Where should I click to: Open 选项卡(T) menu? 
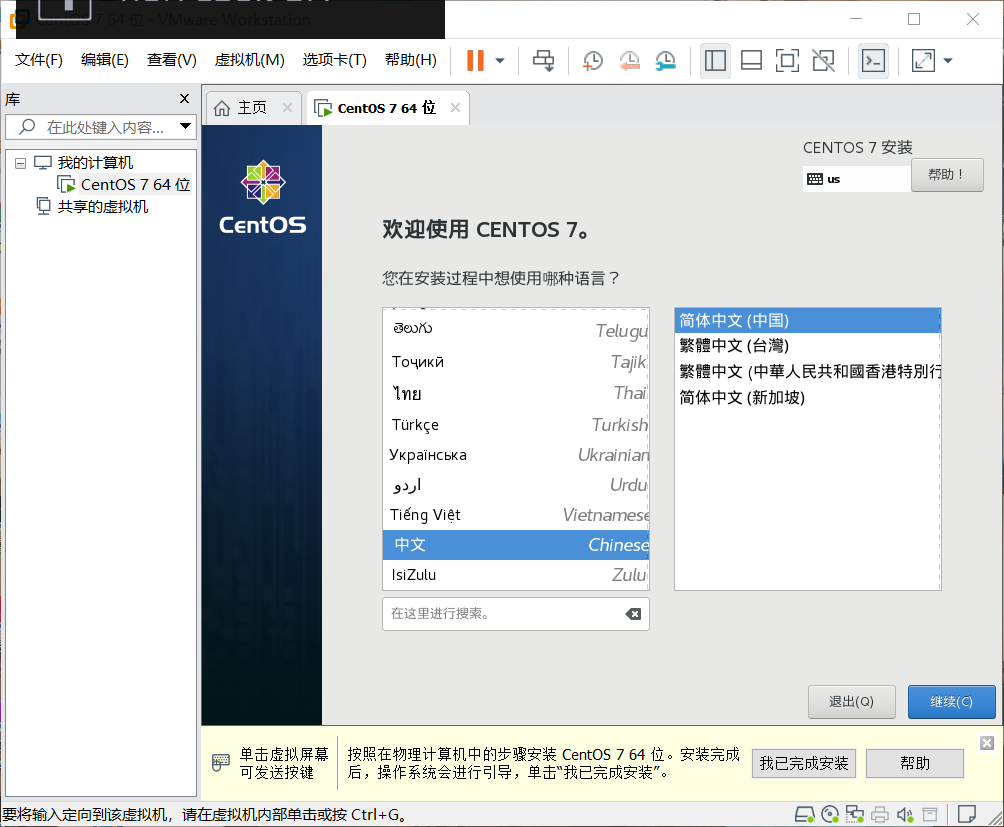(x=335, y=60)
